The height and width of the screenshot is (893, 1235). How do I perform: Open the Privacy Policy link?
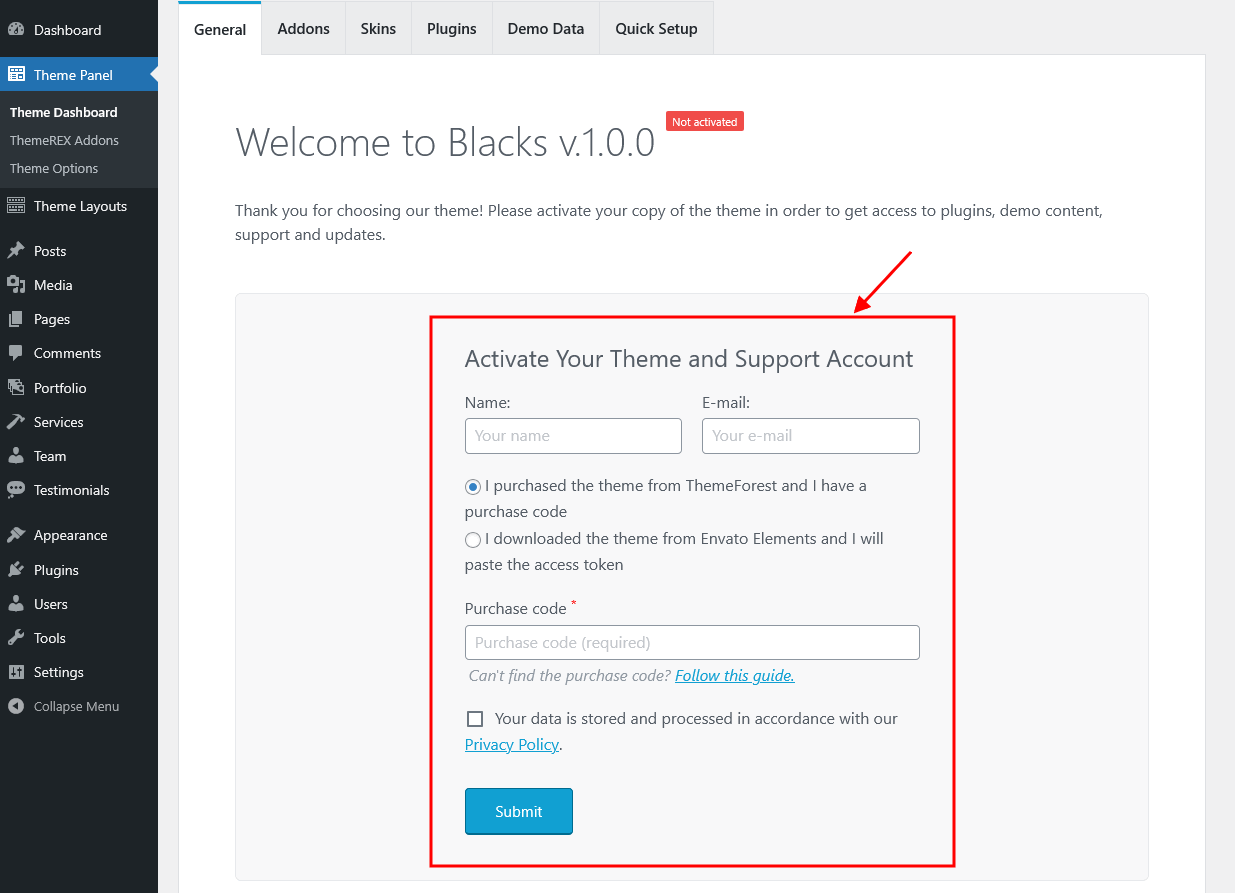tap(512, 744)
